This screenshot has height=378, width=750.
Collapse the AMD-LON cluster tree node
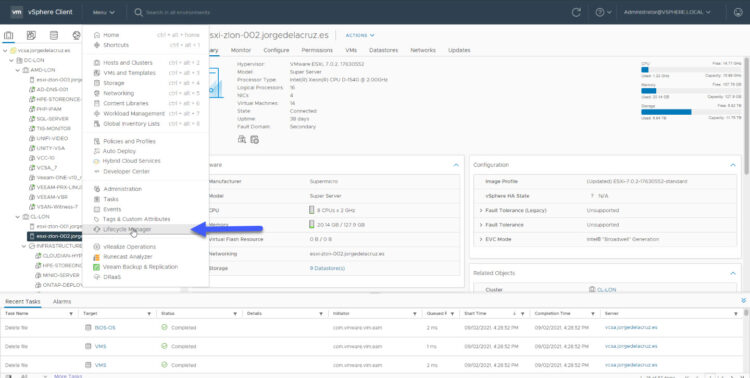(18, 70)
